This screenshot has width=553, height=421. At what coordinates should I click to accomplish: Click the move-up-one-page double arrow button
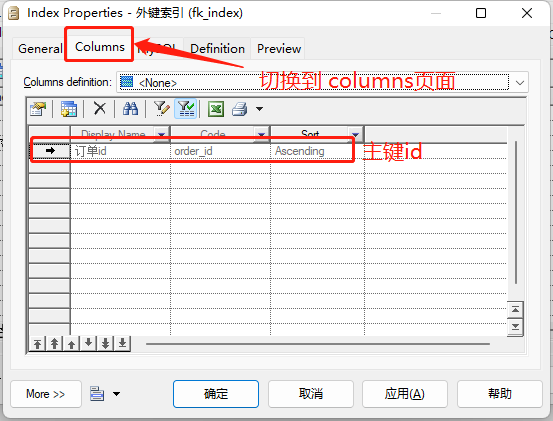point(54,343)
